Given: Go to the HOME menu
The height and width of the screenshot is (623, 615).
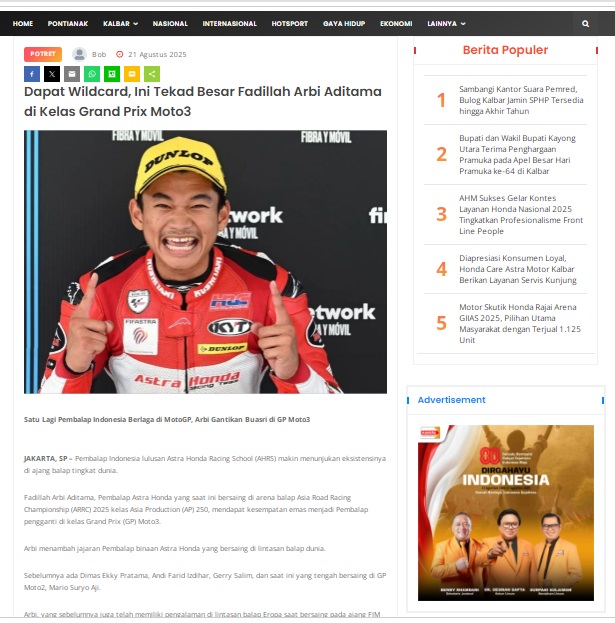Looking at the screenshot, I should pos(23,24).
